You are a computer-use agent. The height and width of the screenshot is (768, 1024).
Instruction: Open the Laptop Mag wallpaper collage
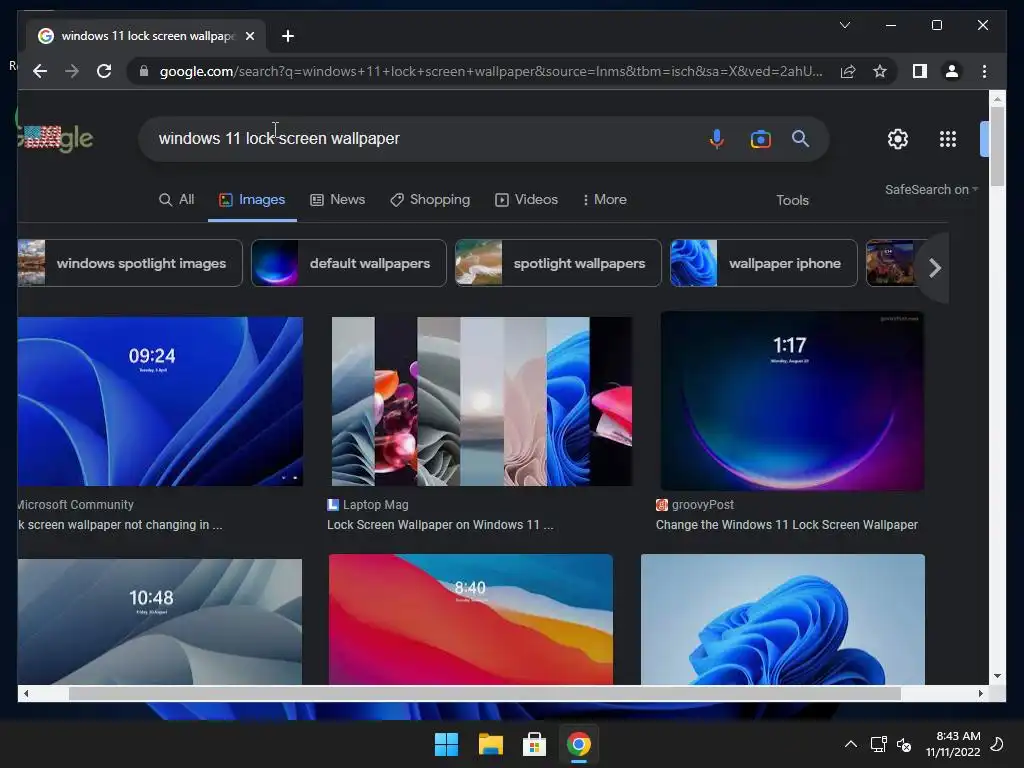coord(481,401)
